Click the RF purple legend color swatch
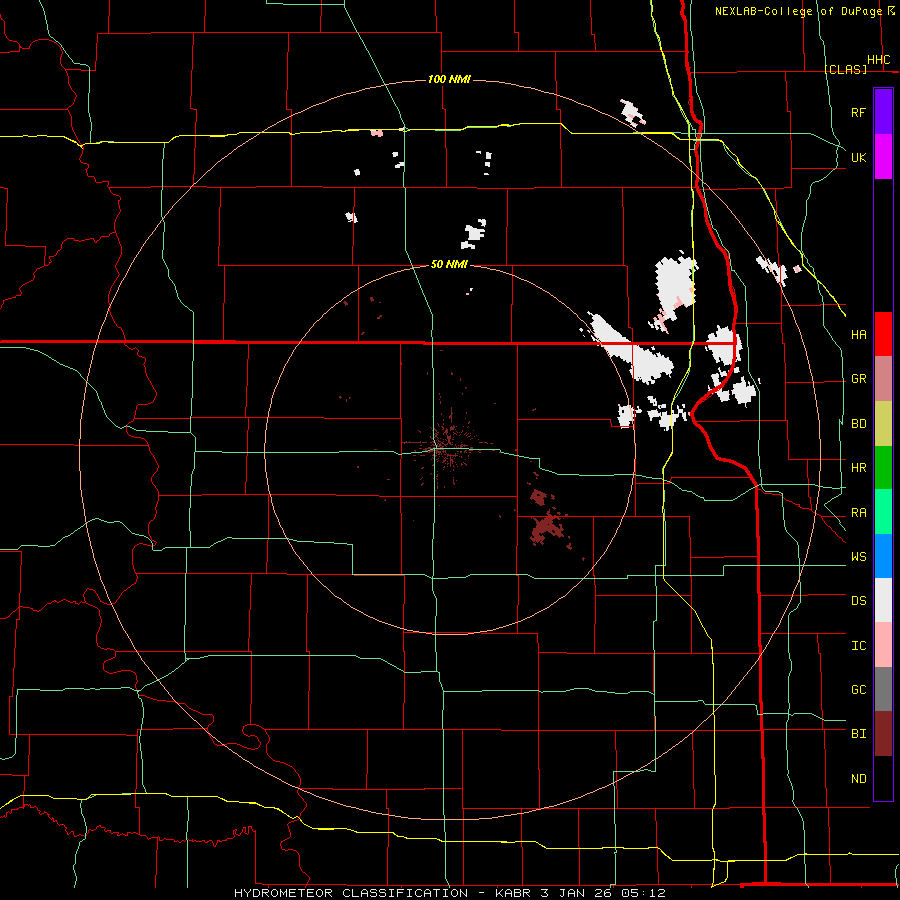This screenshot has width=900, height=900. [883, 112]
